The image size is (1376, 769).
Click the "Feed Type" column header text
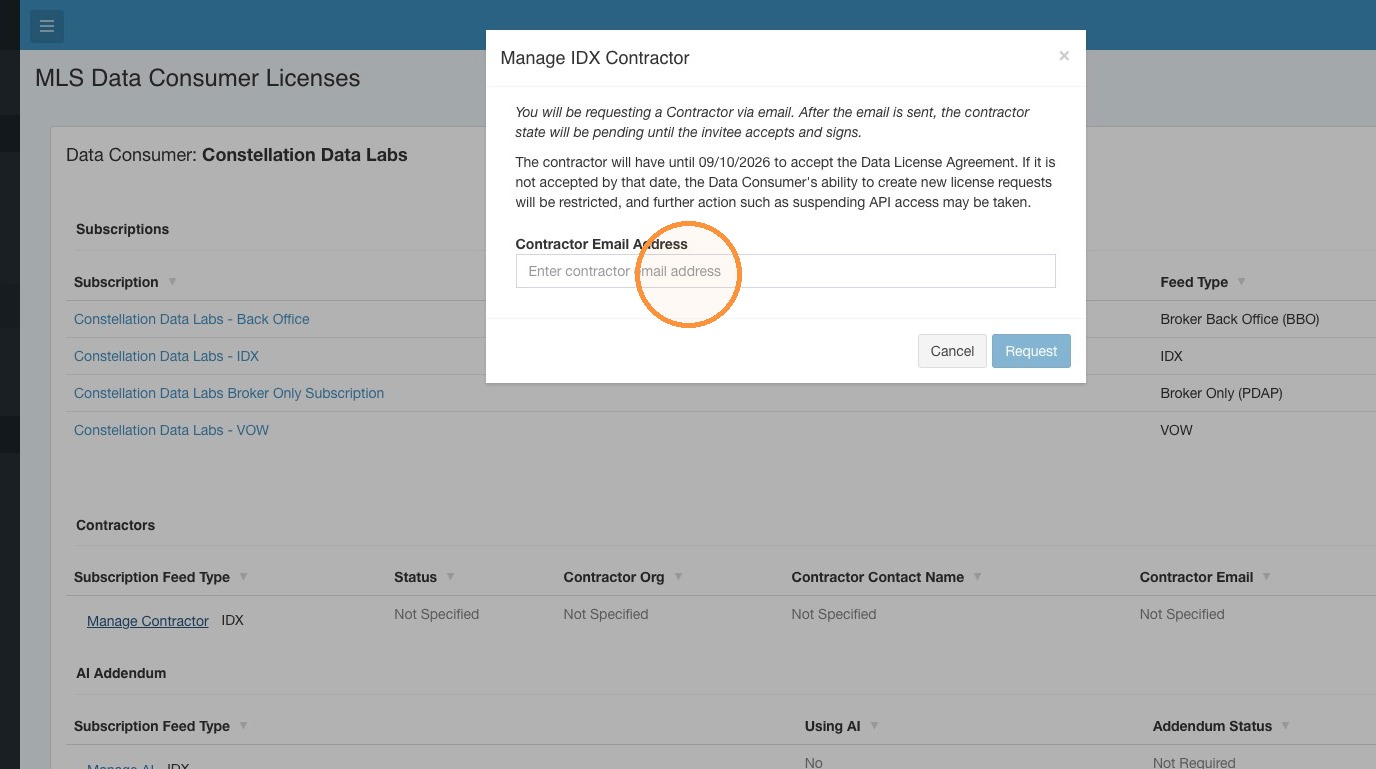[x=1194, y=282]
